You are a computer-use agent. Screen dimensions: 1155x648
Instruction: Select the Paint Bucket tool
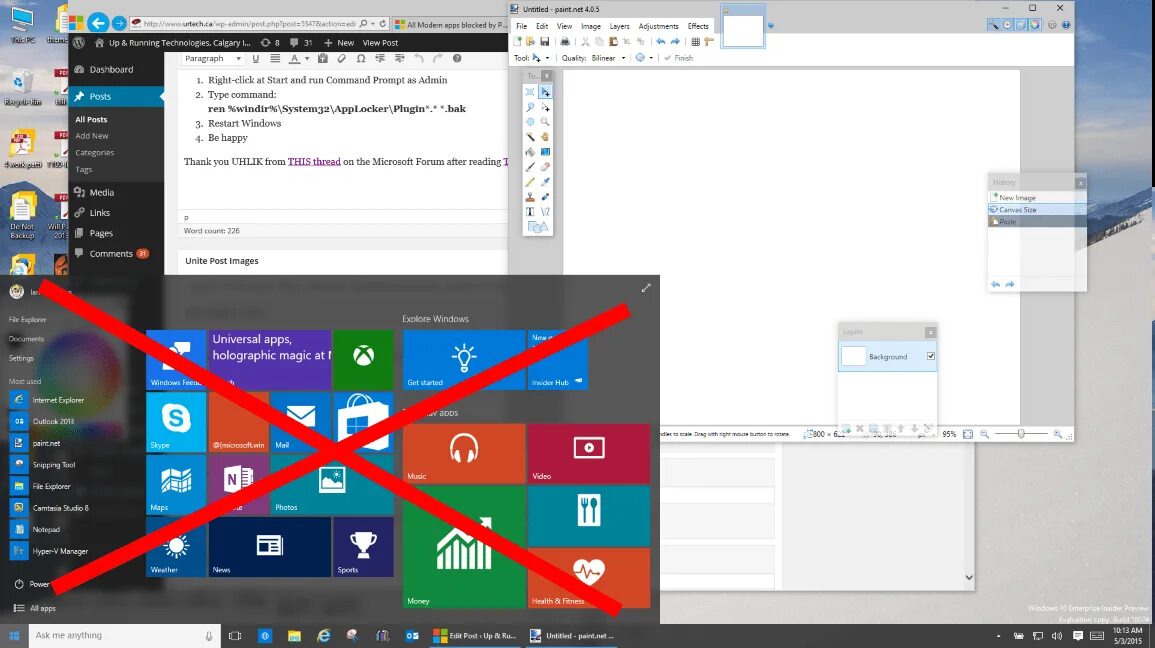click(x=530, y=152)
